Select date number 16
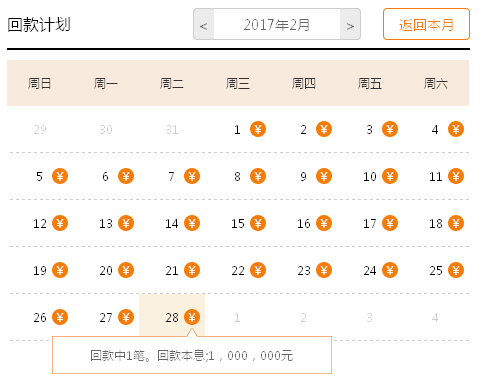The height and width of the screenshot is (385, 481). coord(304,224)
